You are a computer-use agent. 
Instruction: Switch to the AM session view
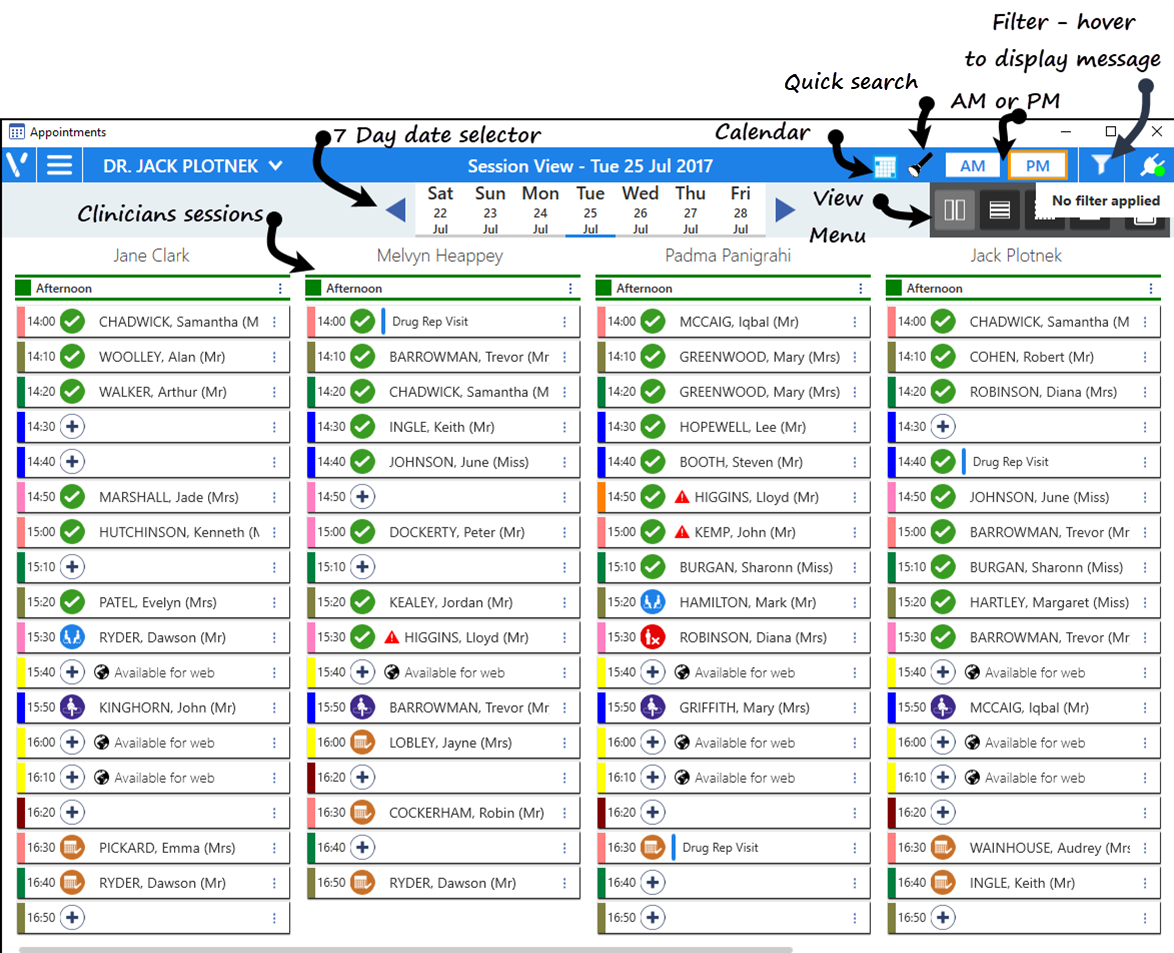(x=972, y=165)
